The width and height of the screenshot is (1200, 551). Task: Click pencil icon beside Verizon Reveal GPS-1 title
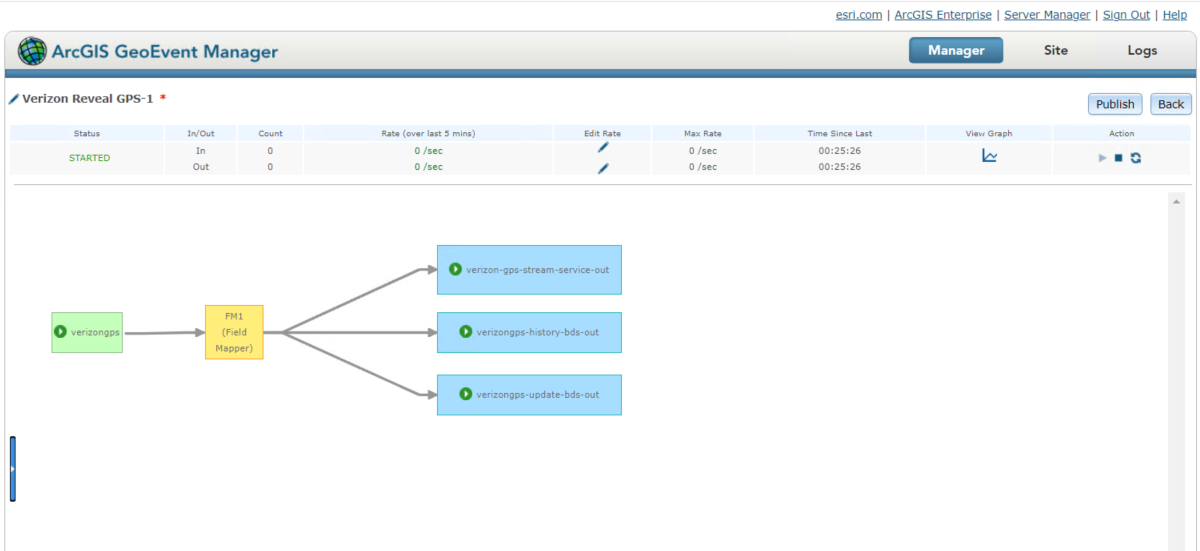pos(14,99)
